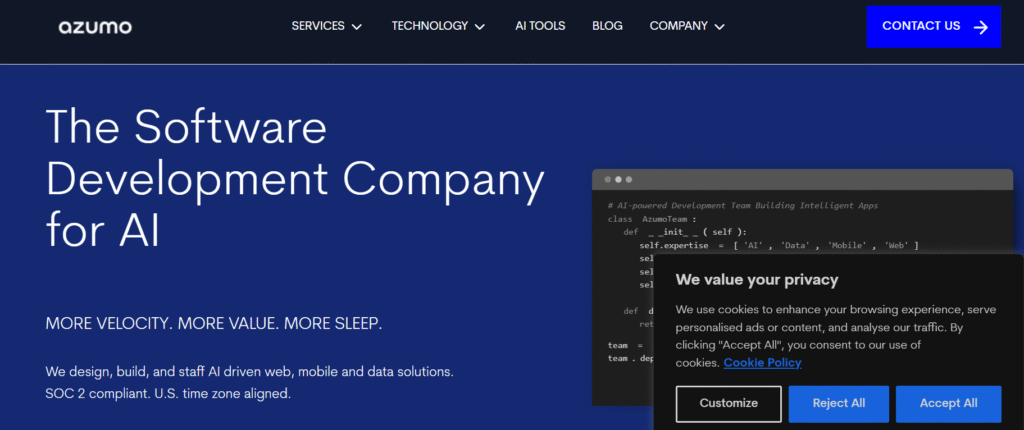Viewport: 1024px width, 430px height.
Task: Expand the COMPANY chevron arrow
Action: click(720, 27)
